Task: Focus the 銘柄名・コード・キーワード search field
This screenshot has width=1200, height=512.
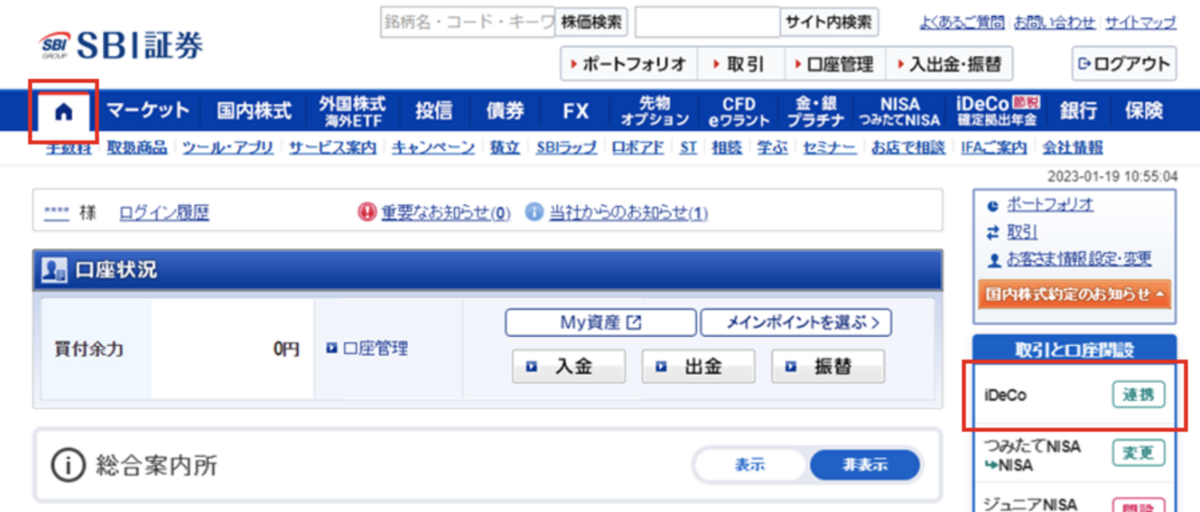Action: pos(467,21)
